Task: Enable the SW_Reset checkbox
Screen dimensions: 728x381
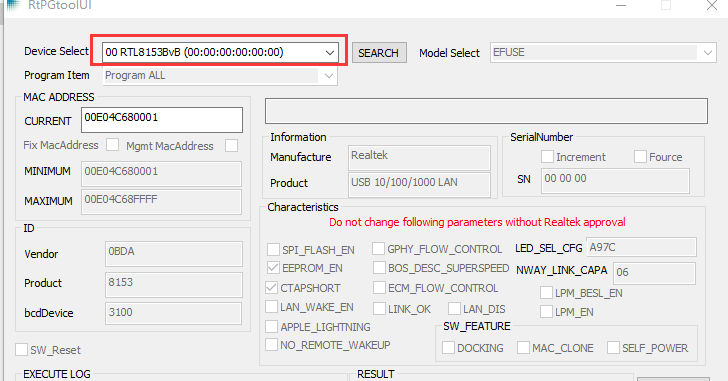Action: 21,349
